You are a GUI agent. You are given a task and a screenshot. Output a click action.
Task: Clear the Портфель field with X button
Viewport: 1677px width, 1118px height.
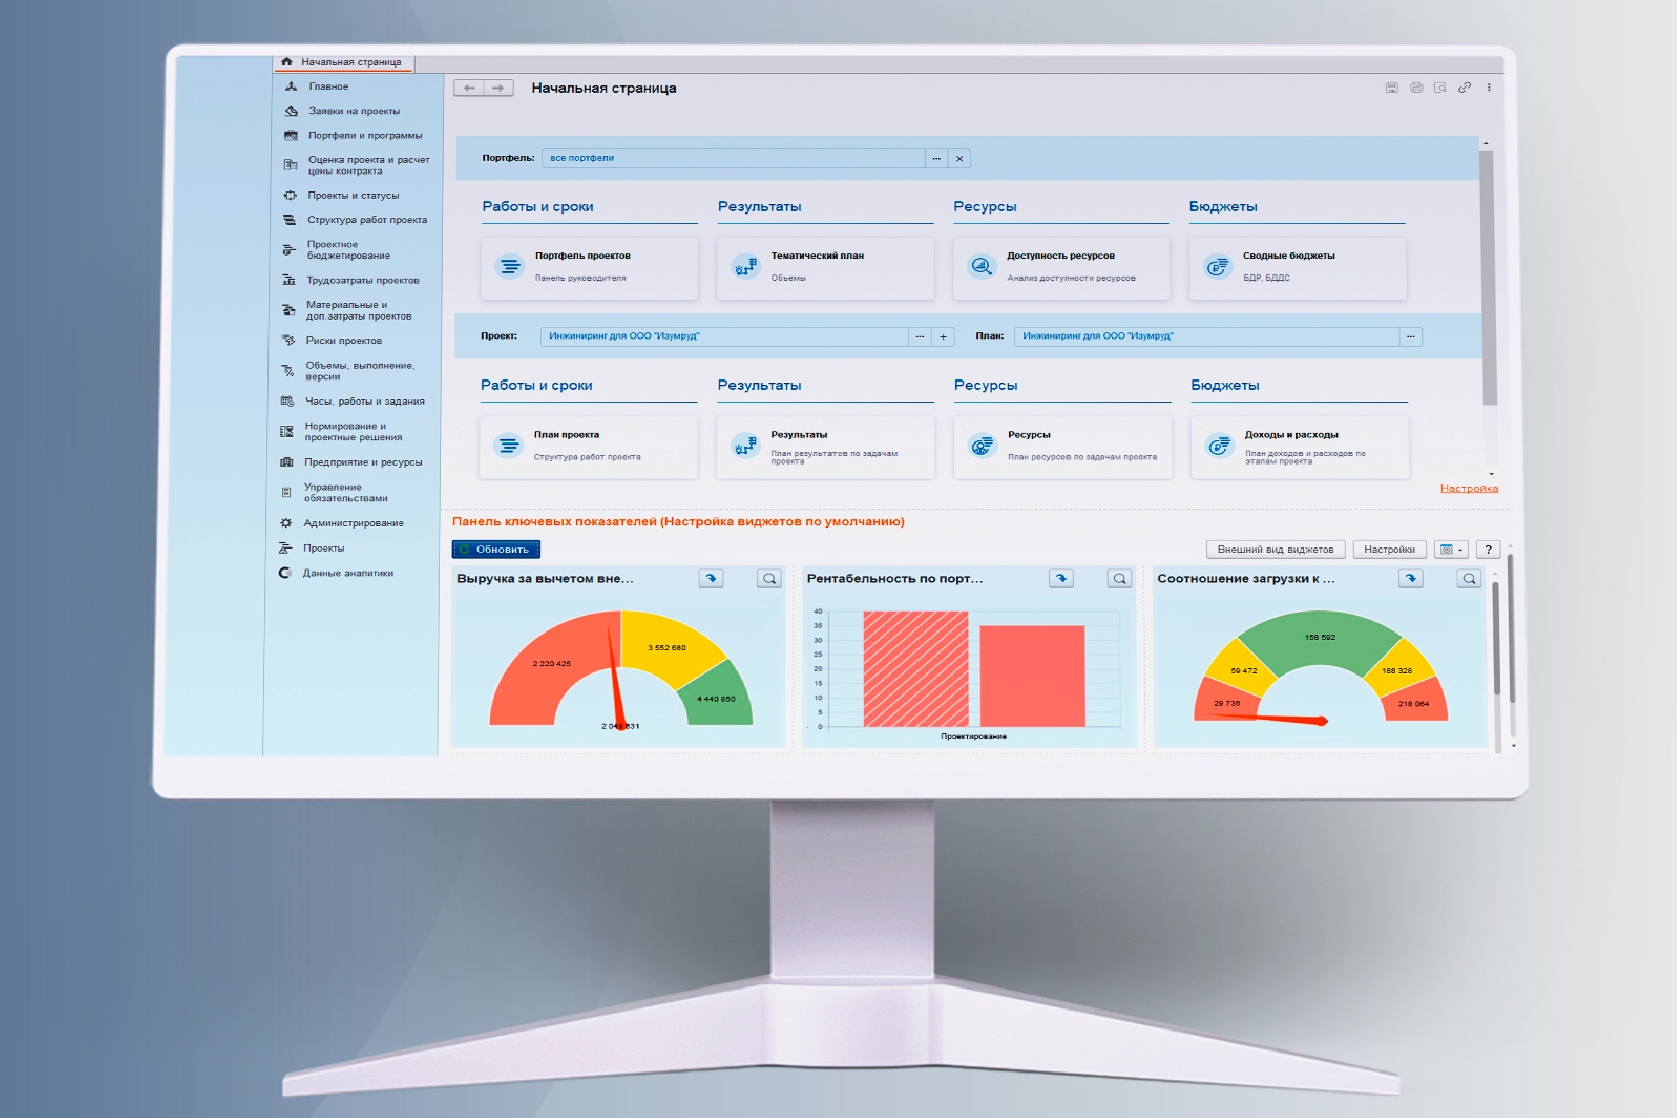(960, 159)
